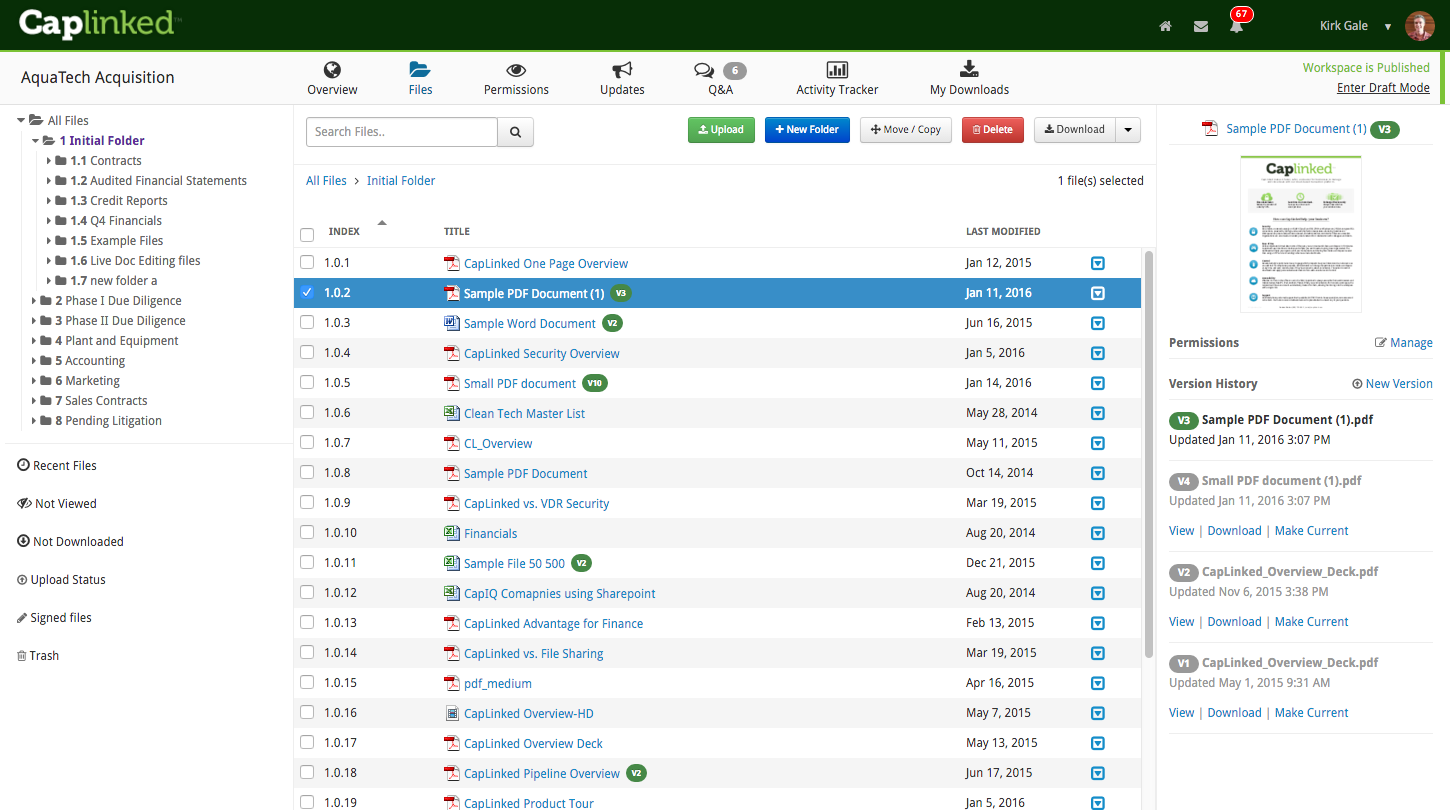Open Recent Files in the sidebar
The height and width of the screenshot is (810, 1450).
coord(57,466)
